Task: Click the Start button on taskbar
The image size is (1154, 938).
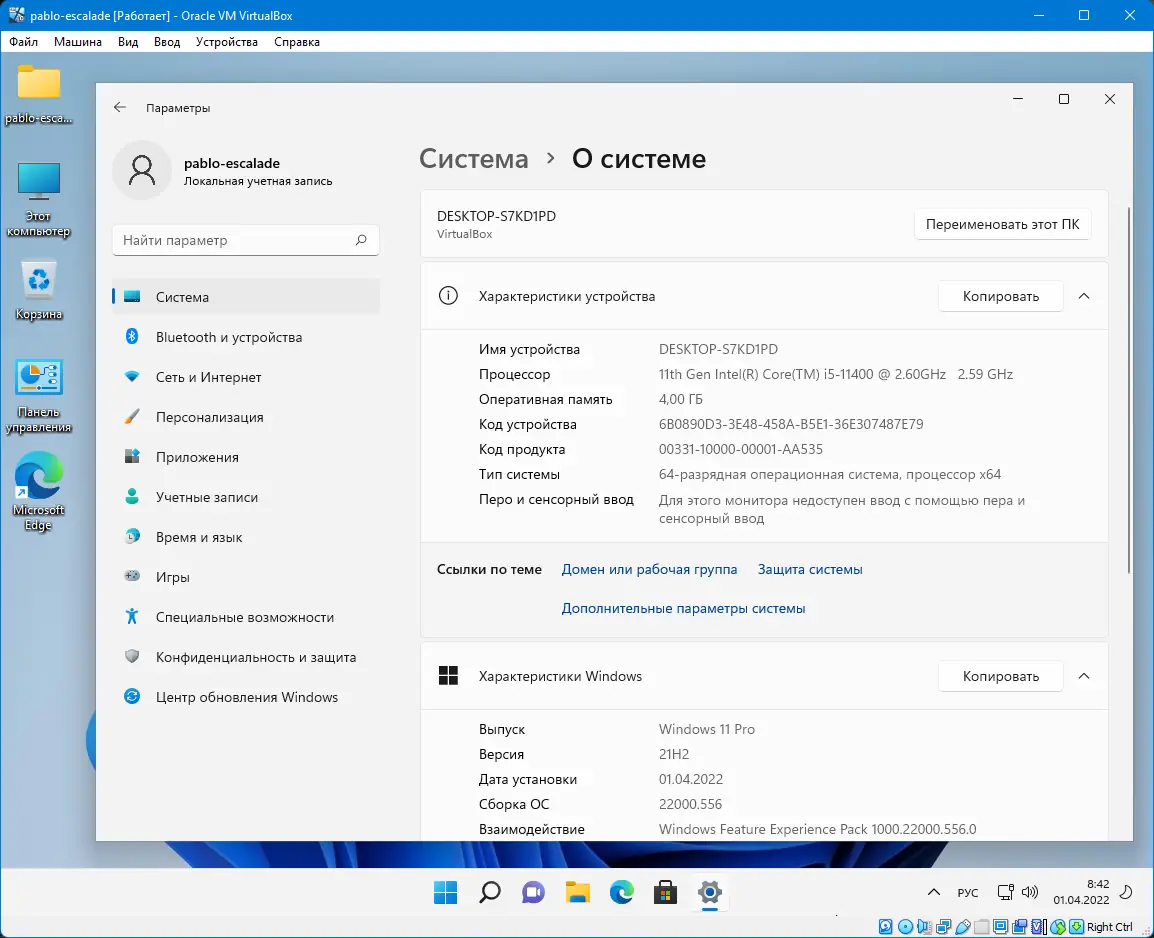Action: [x=445, y=892]
